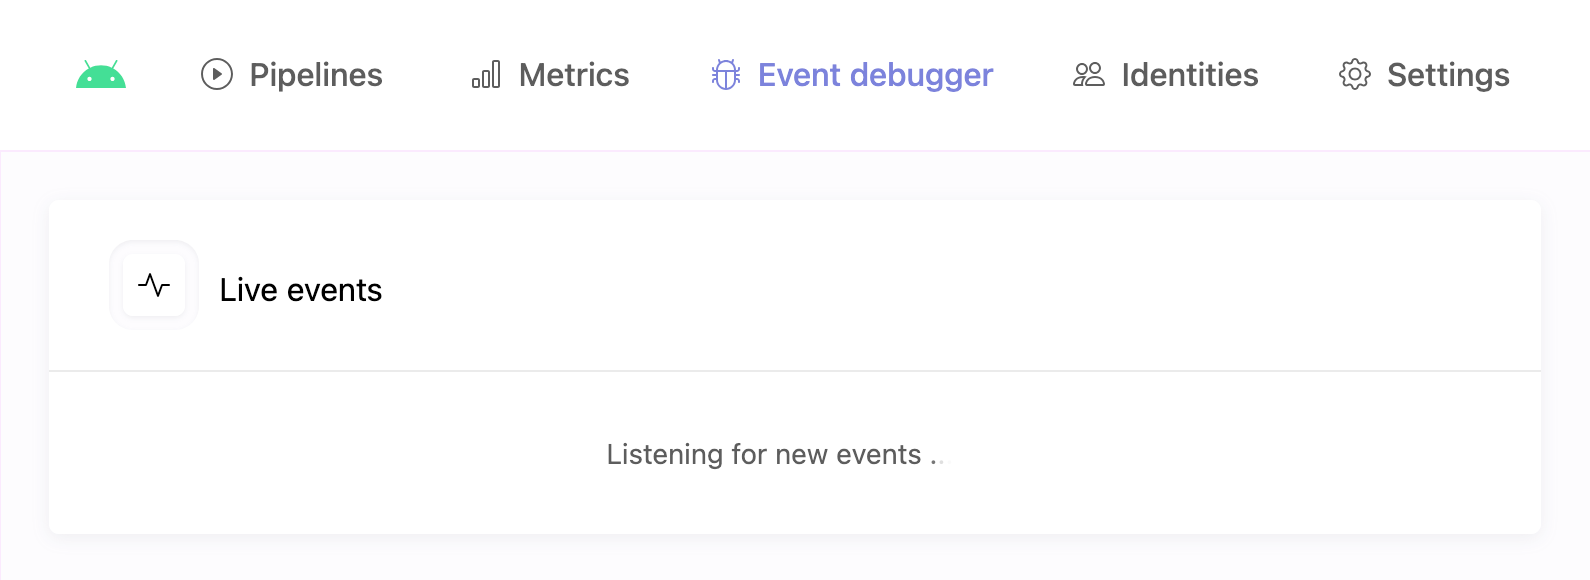Click the rounded icon box beside the Live events title
The width and height of the screenshot is (1590, 580).
coord(154,285)
